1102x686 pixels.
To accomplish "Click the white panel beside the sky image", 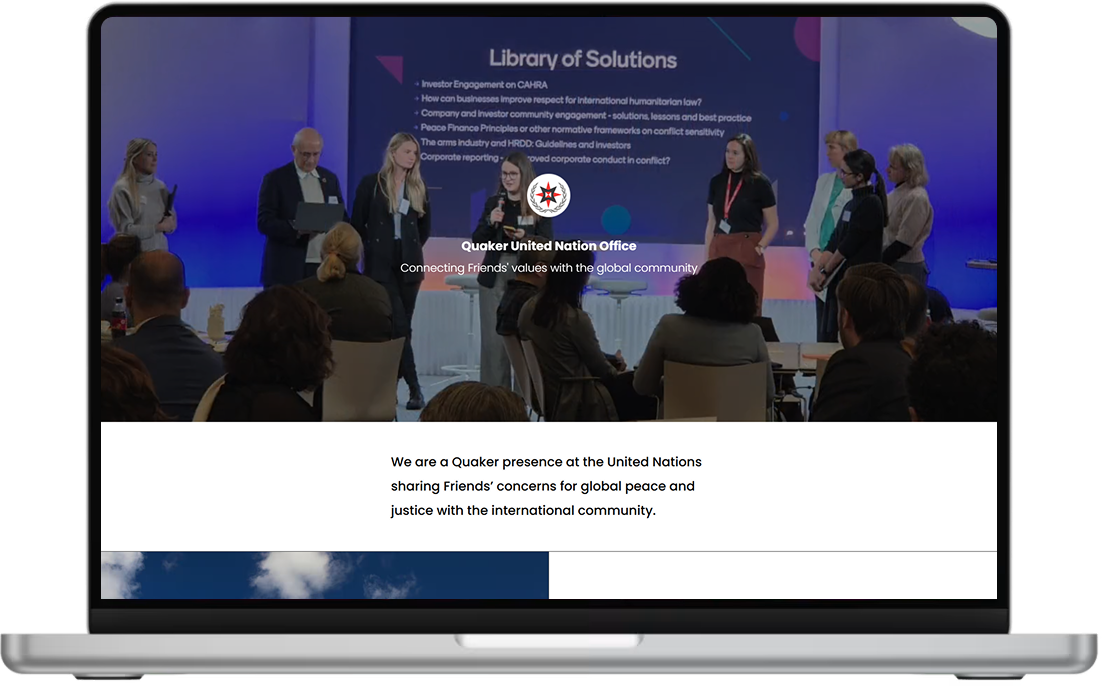I will coord(772,575).
